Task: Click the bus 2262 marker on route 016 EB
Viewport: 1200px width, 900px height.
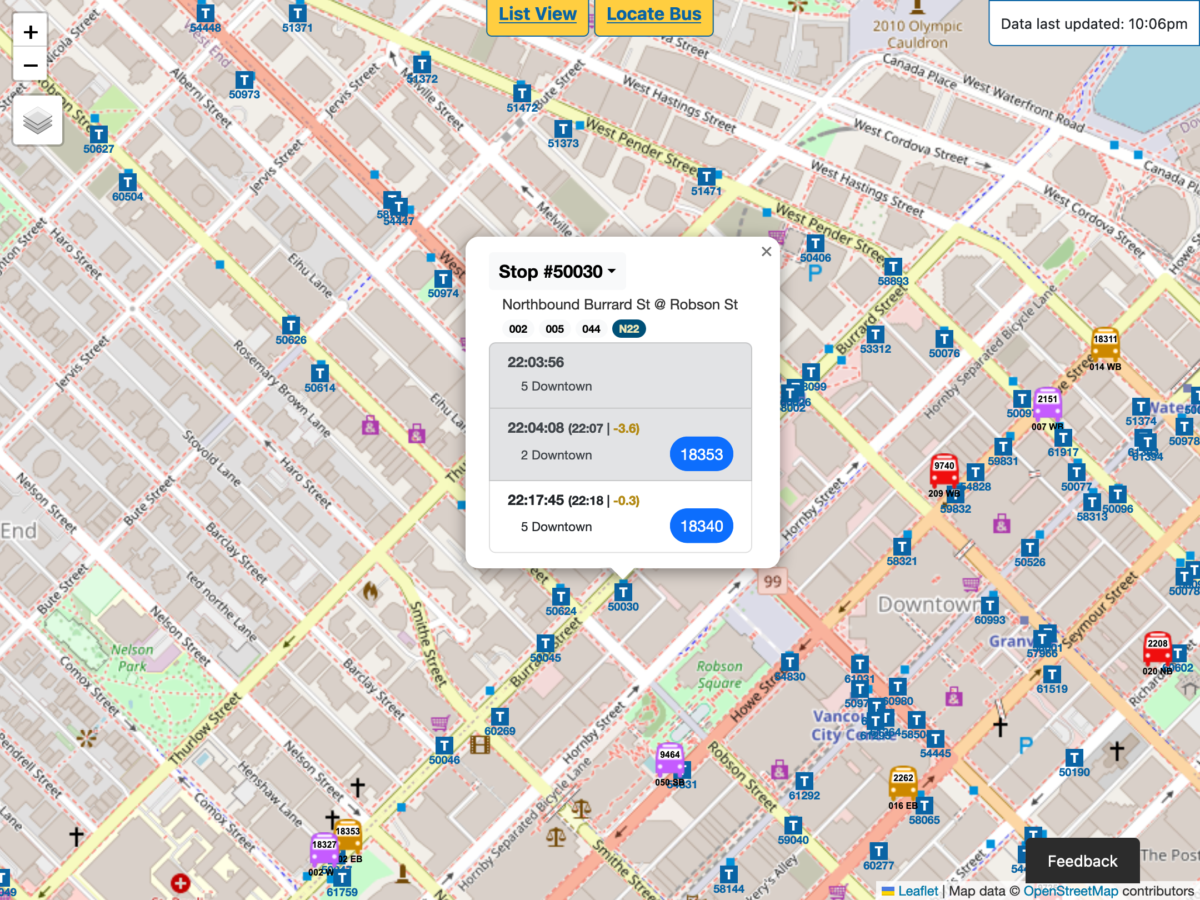Action: [x=903, y=782]
